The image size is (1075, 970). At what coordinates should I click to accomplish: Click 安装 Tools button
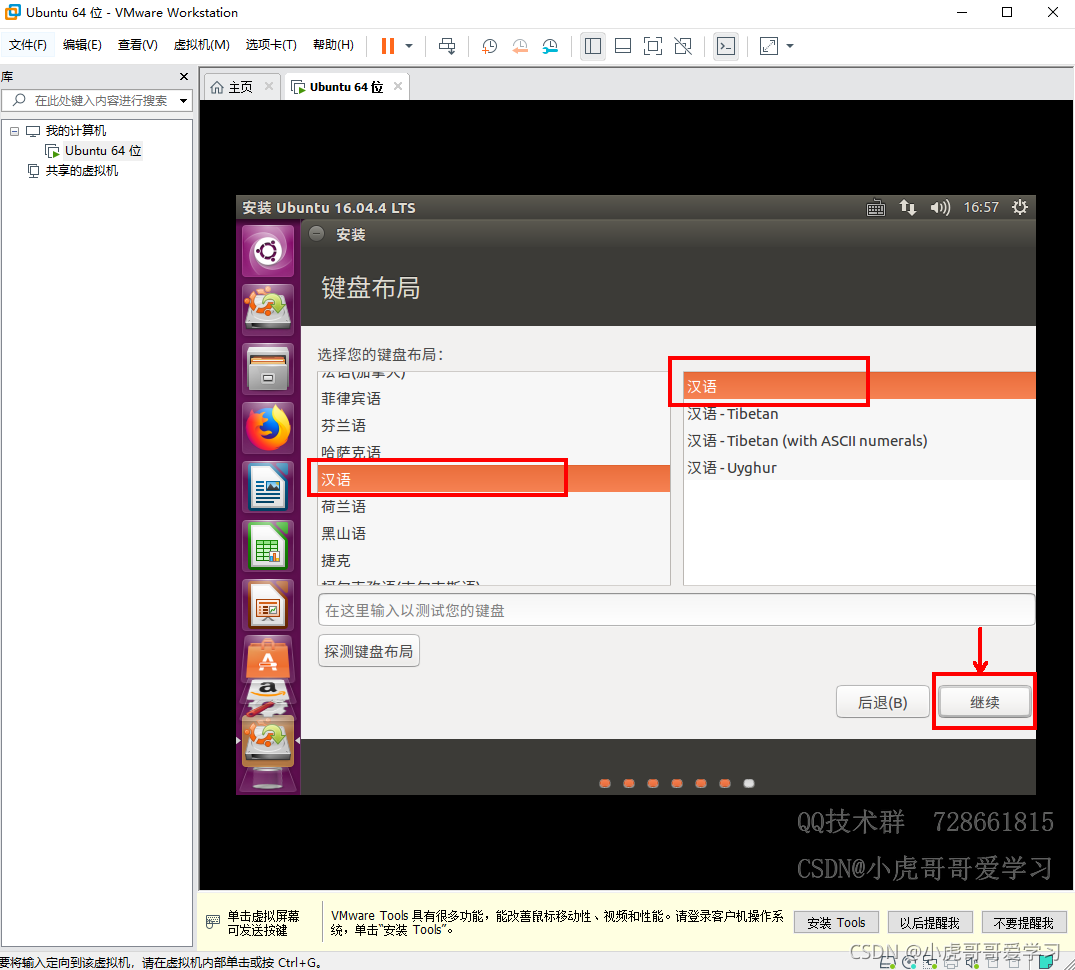point(836,923)
